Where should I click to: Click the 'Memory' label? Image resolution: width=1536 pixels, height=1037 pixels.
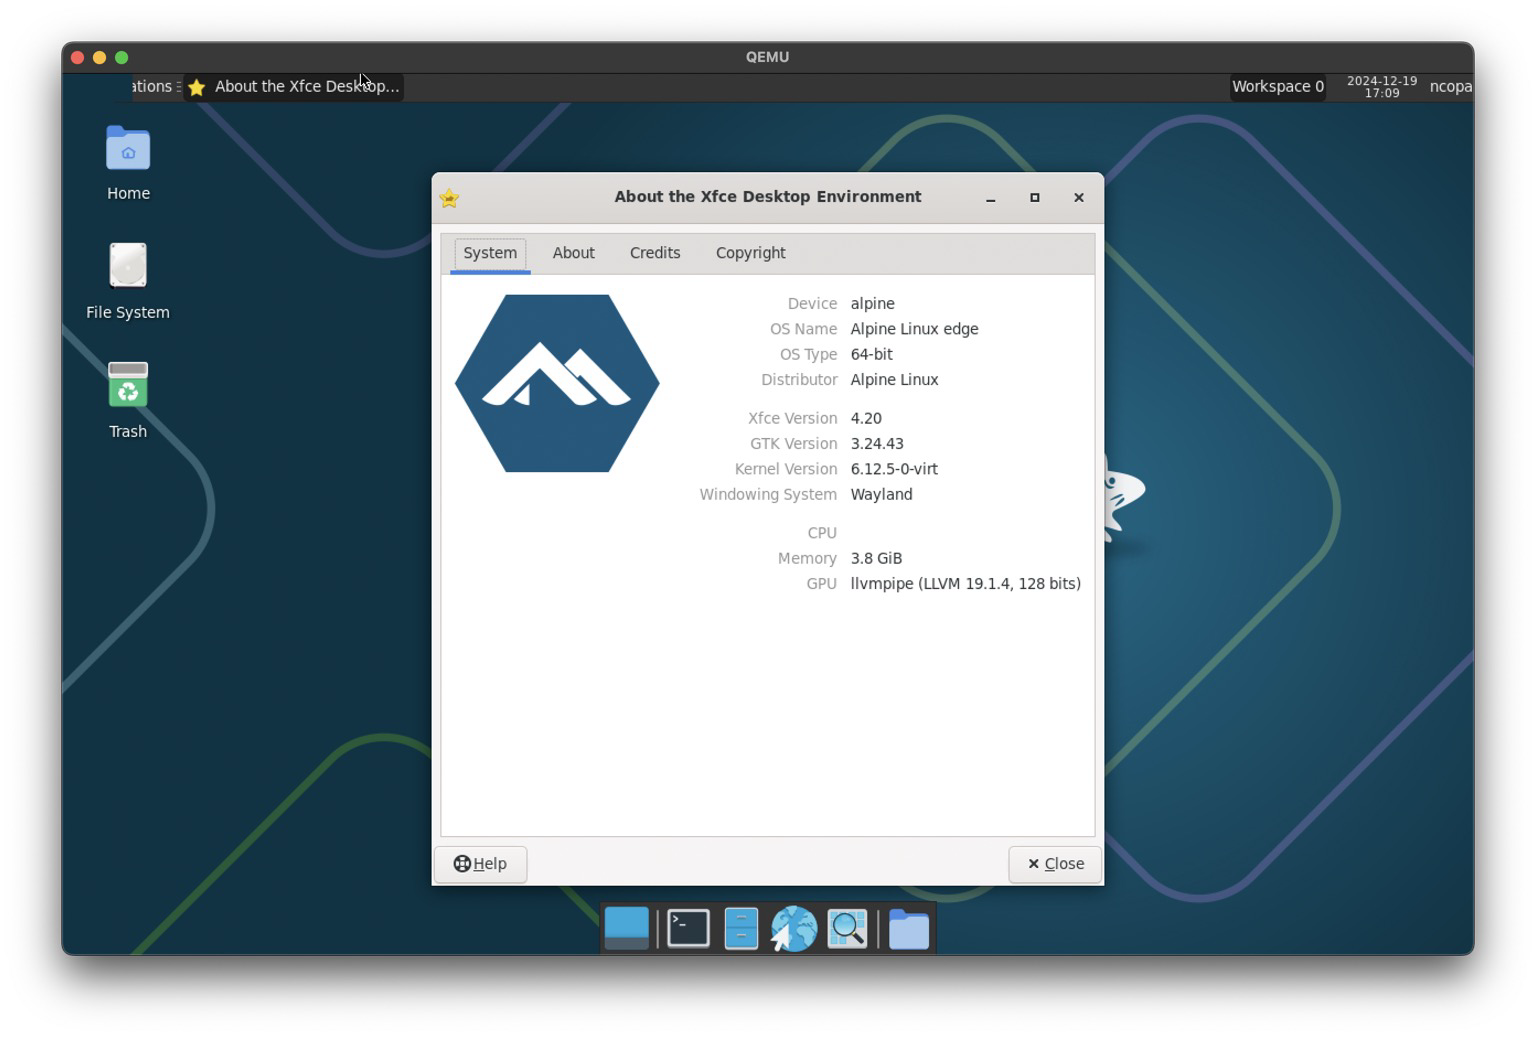[808, 559]
